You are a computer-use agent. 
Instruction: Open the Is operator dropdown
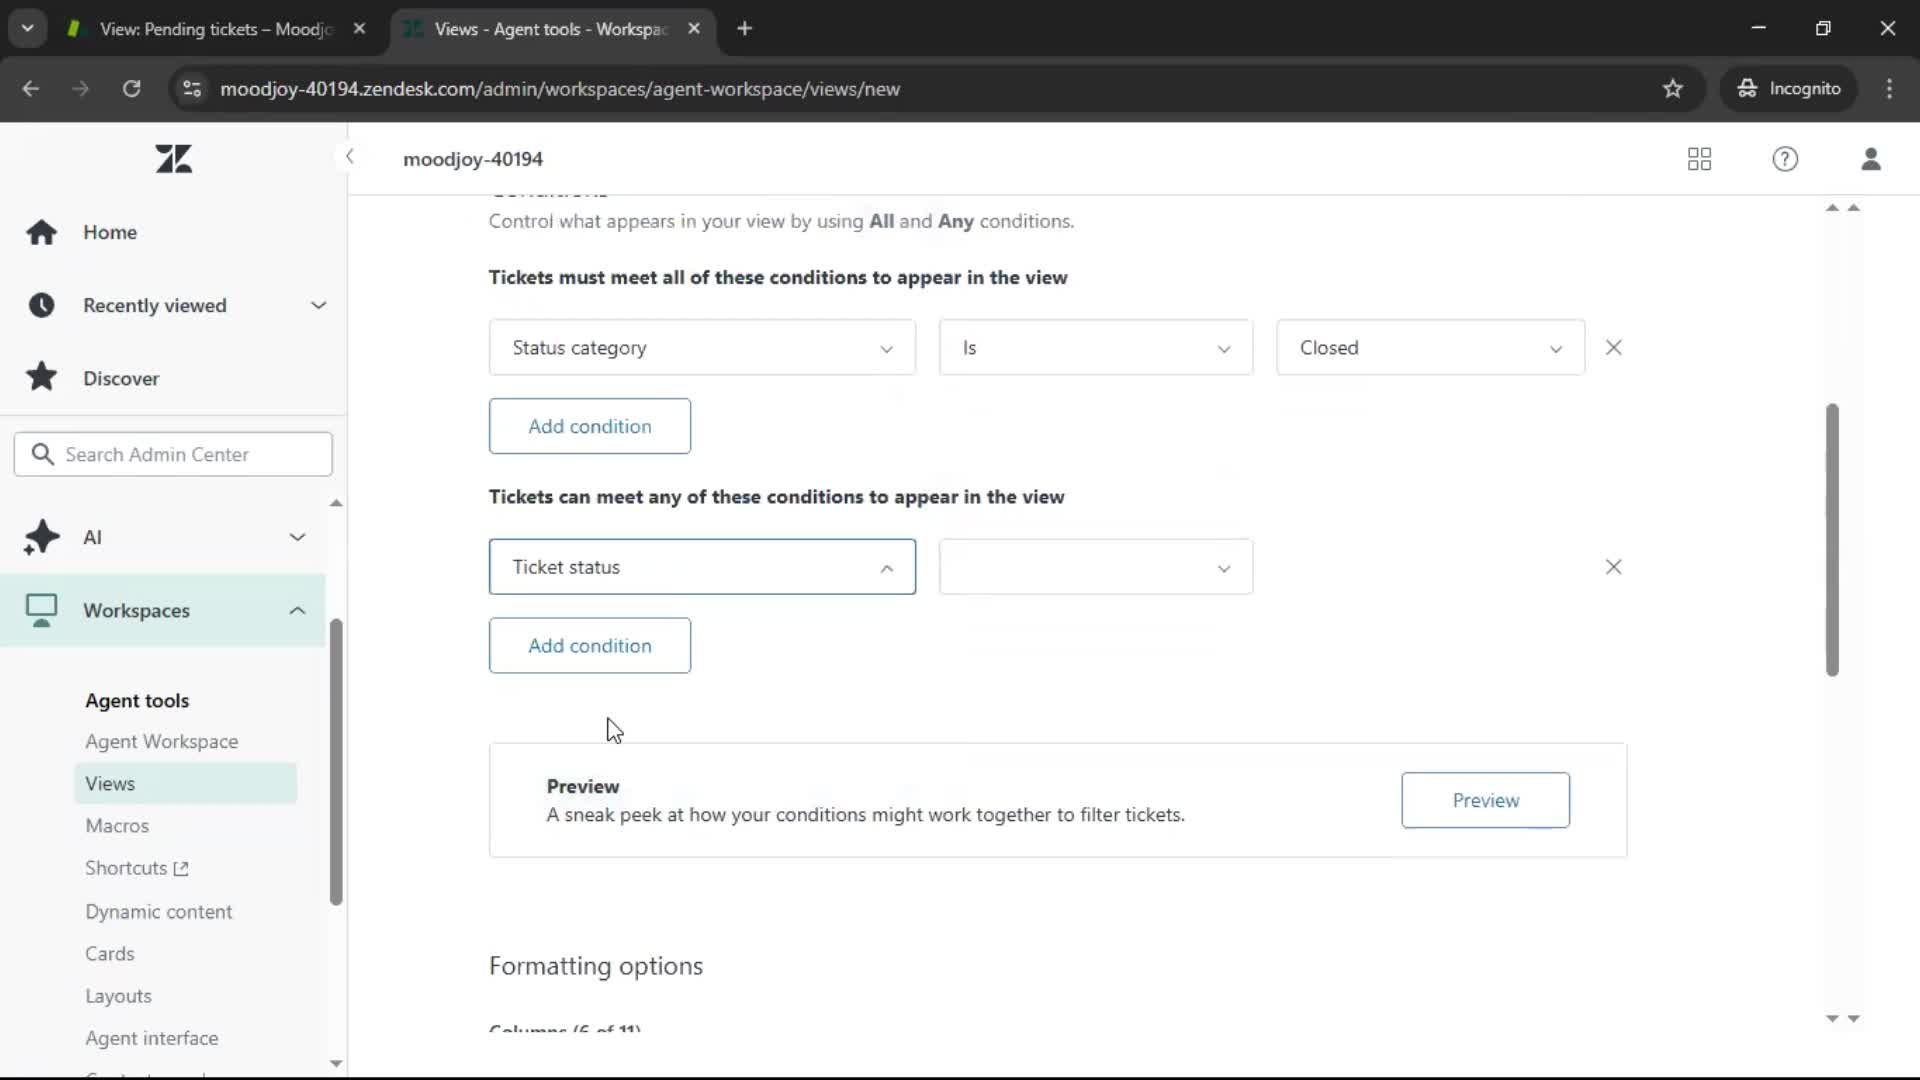1095,348
